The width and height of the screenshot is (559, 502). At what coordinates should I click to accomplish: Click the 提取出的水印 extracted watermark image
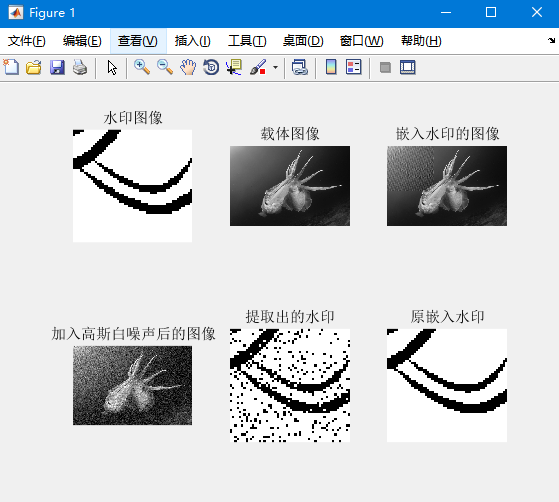tap(290, 385)
